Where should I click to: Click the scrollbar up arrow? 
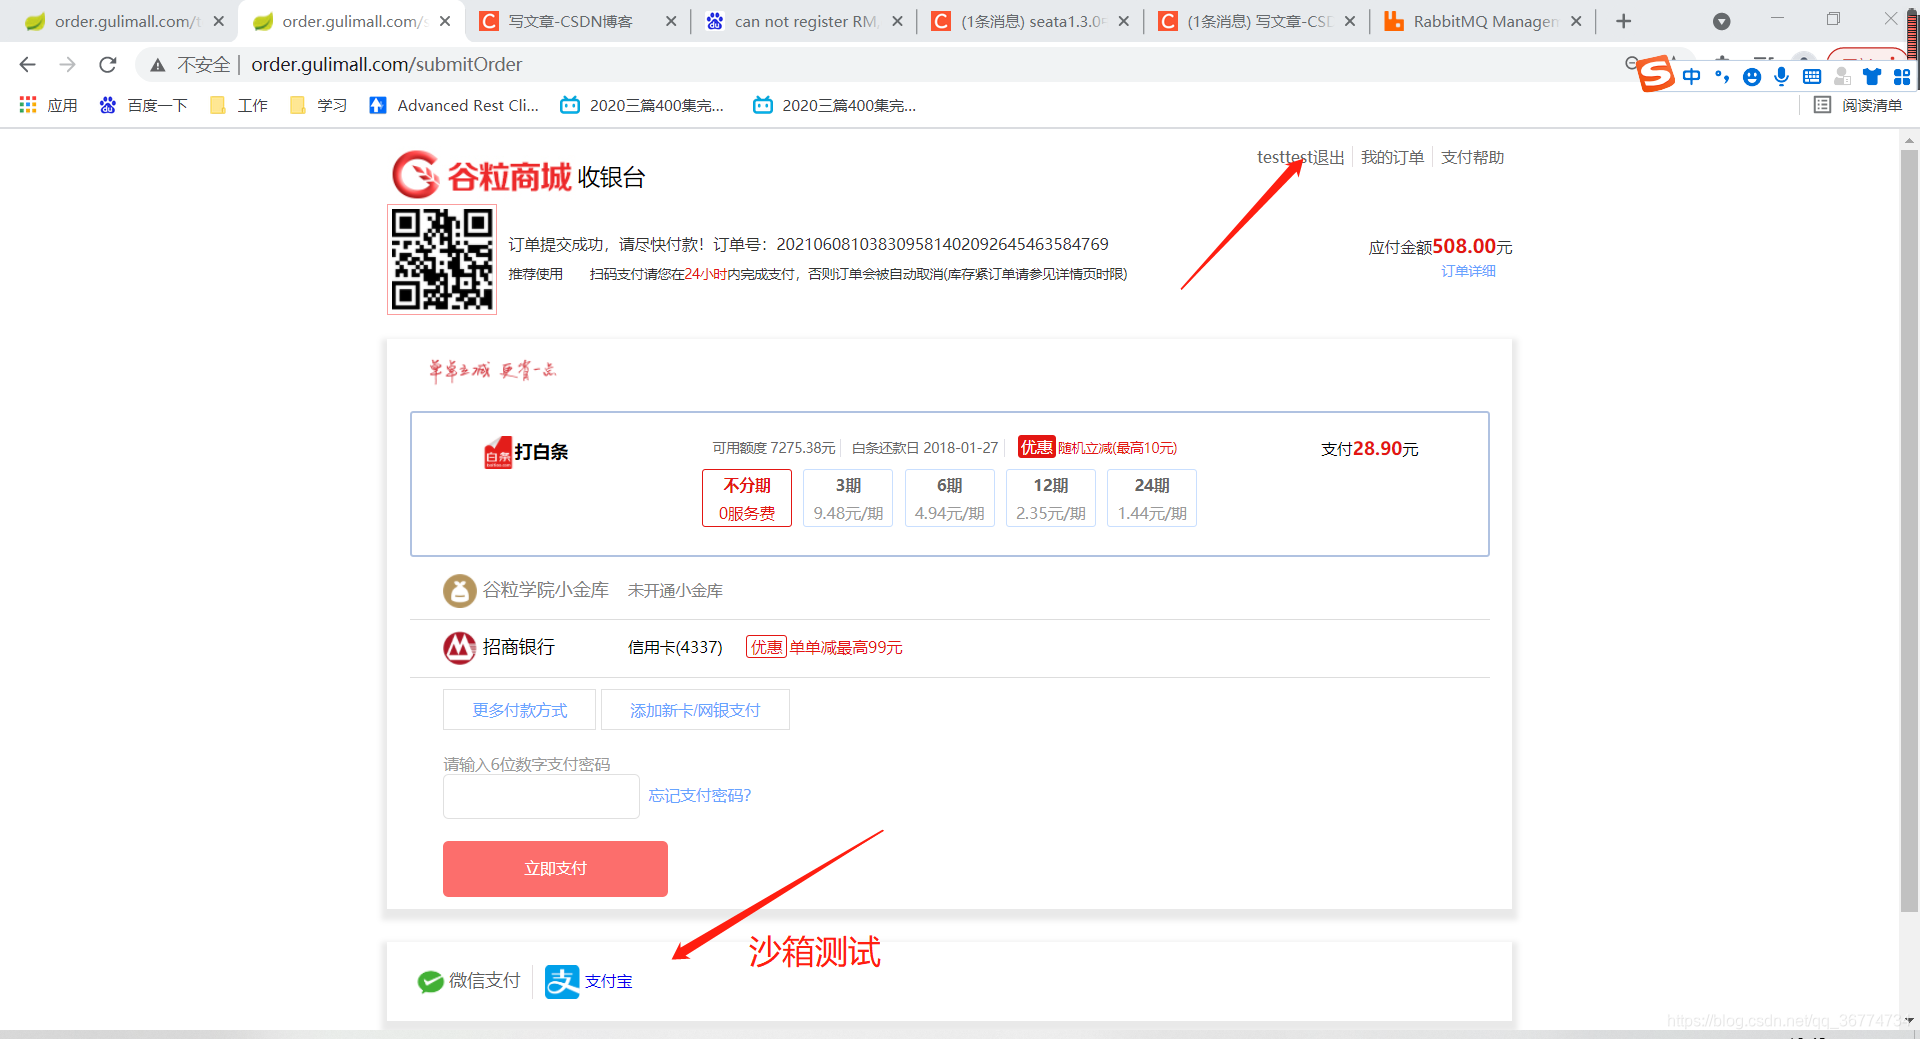point(1909,140)
